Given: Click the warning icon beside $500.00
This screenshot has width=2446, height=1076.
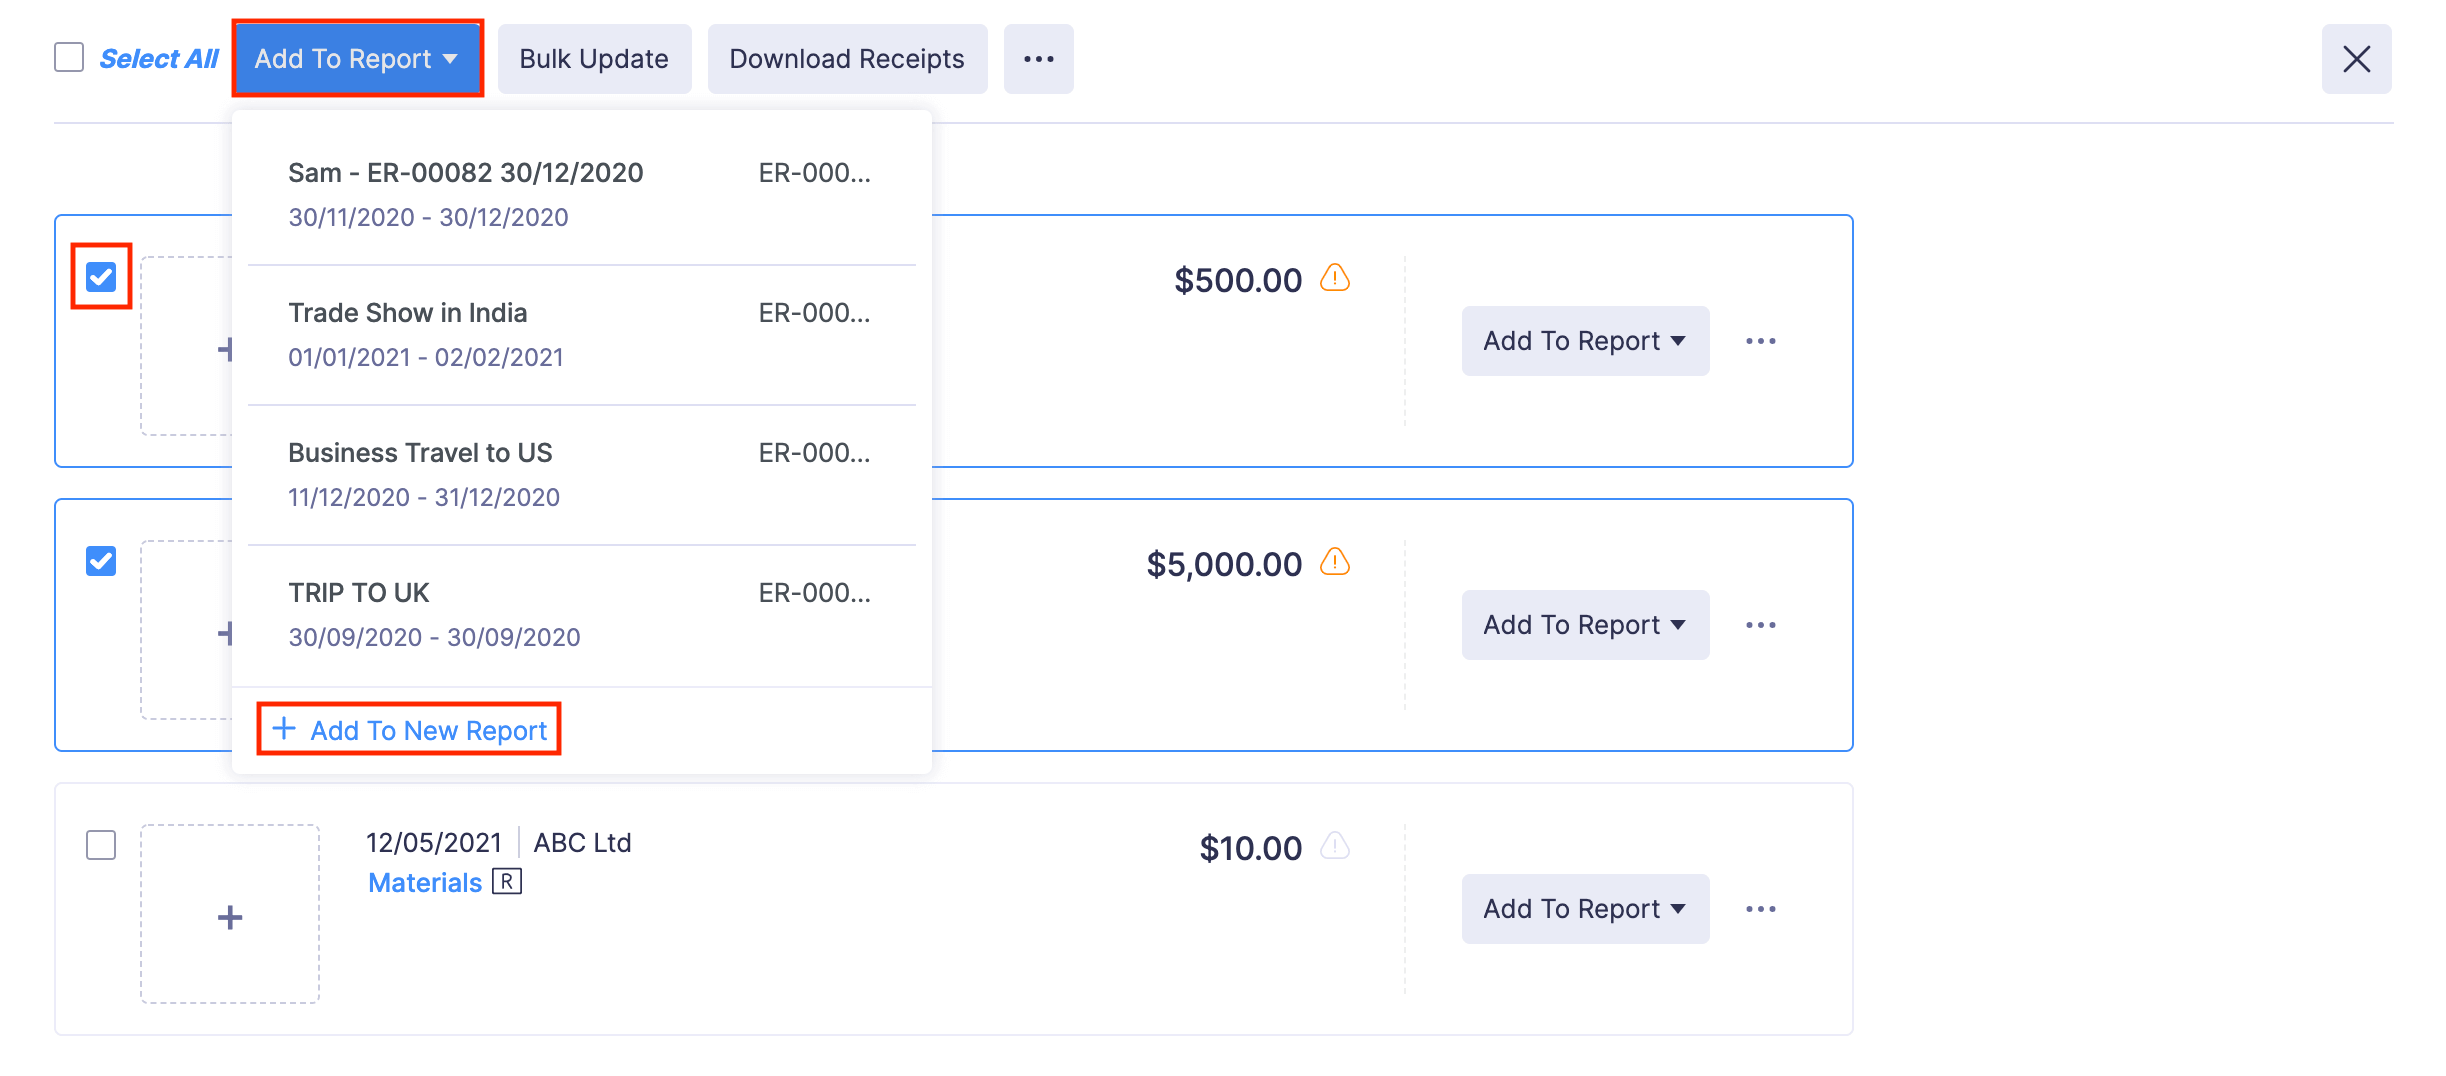Looking at the screenshot, I should pos(1334,279).
